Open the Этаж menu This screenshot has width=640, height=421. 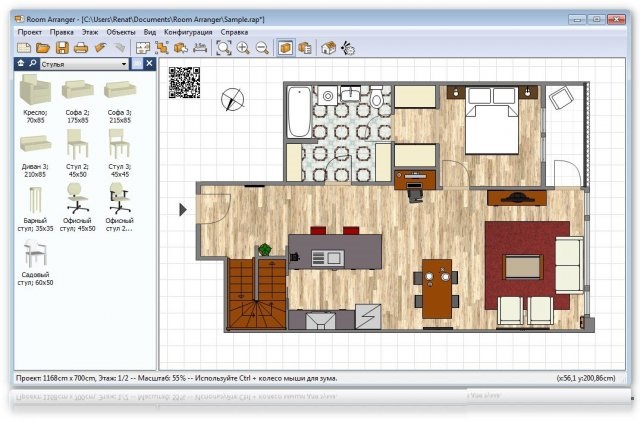(x=90, y=32)
